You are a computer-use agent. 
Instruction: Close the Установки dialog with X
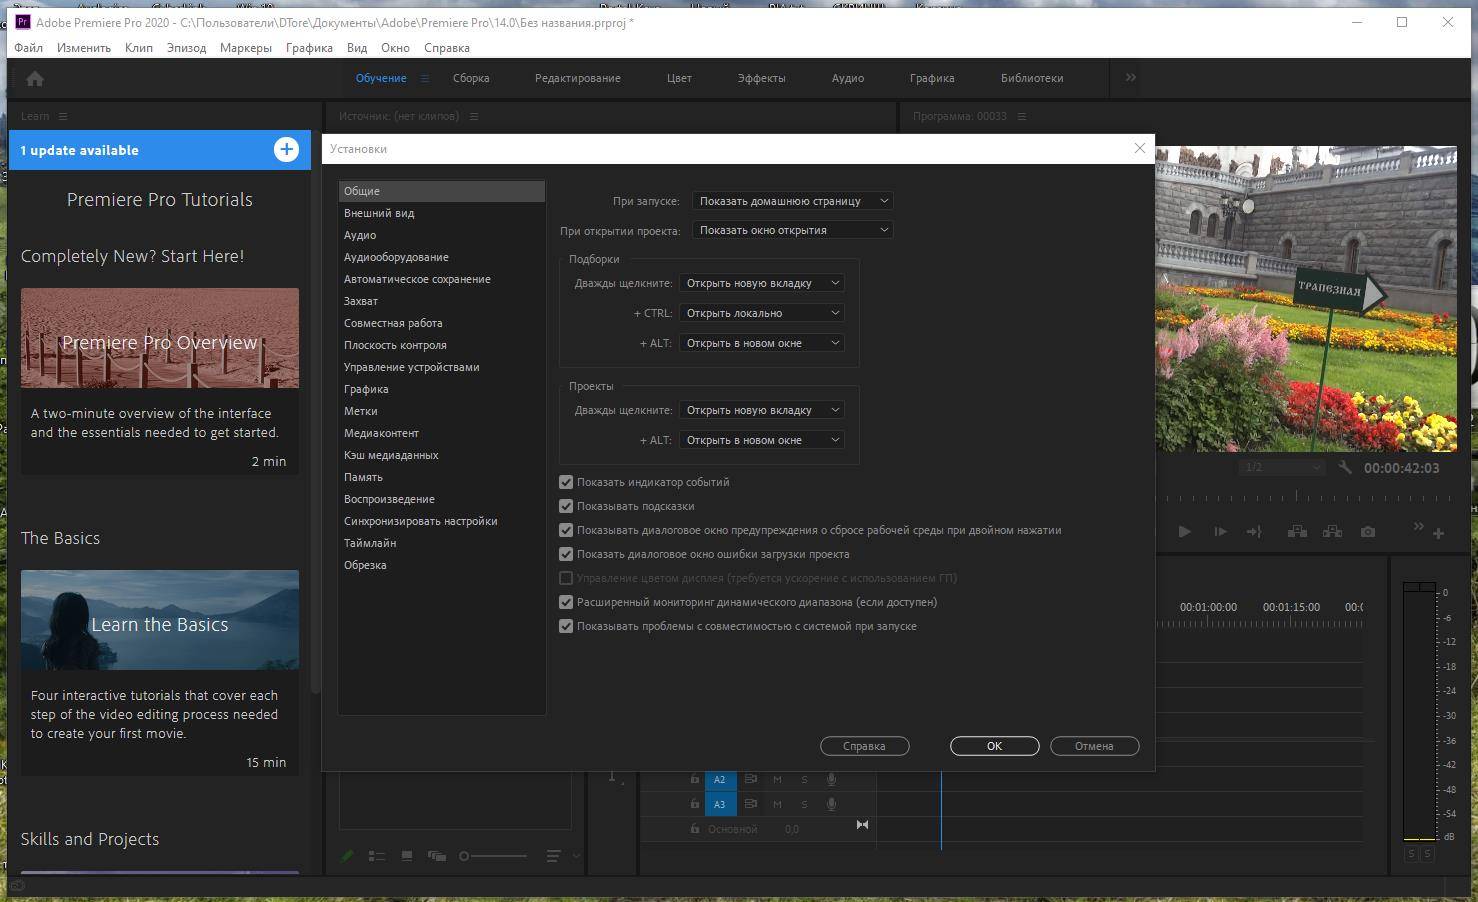click(x=1139, y=148)
